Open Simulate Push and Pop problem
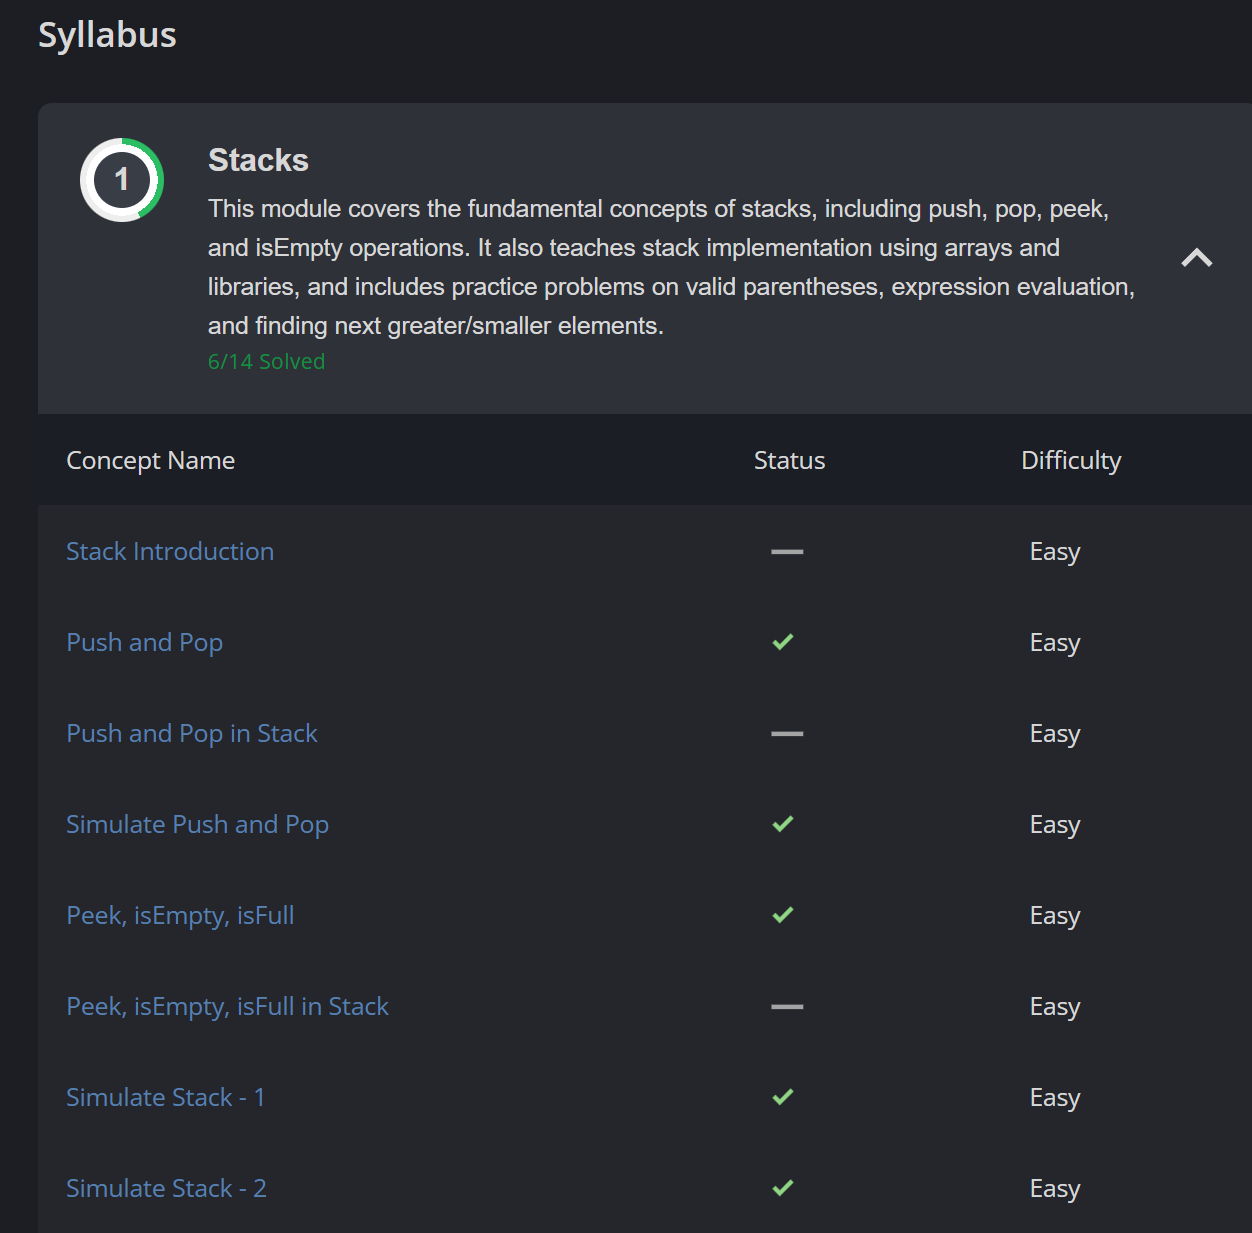 pos(197,824)
